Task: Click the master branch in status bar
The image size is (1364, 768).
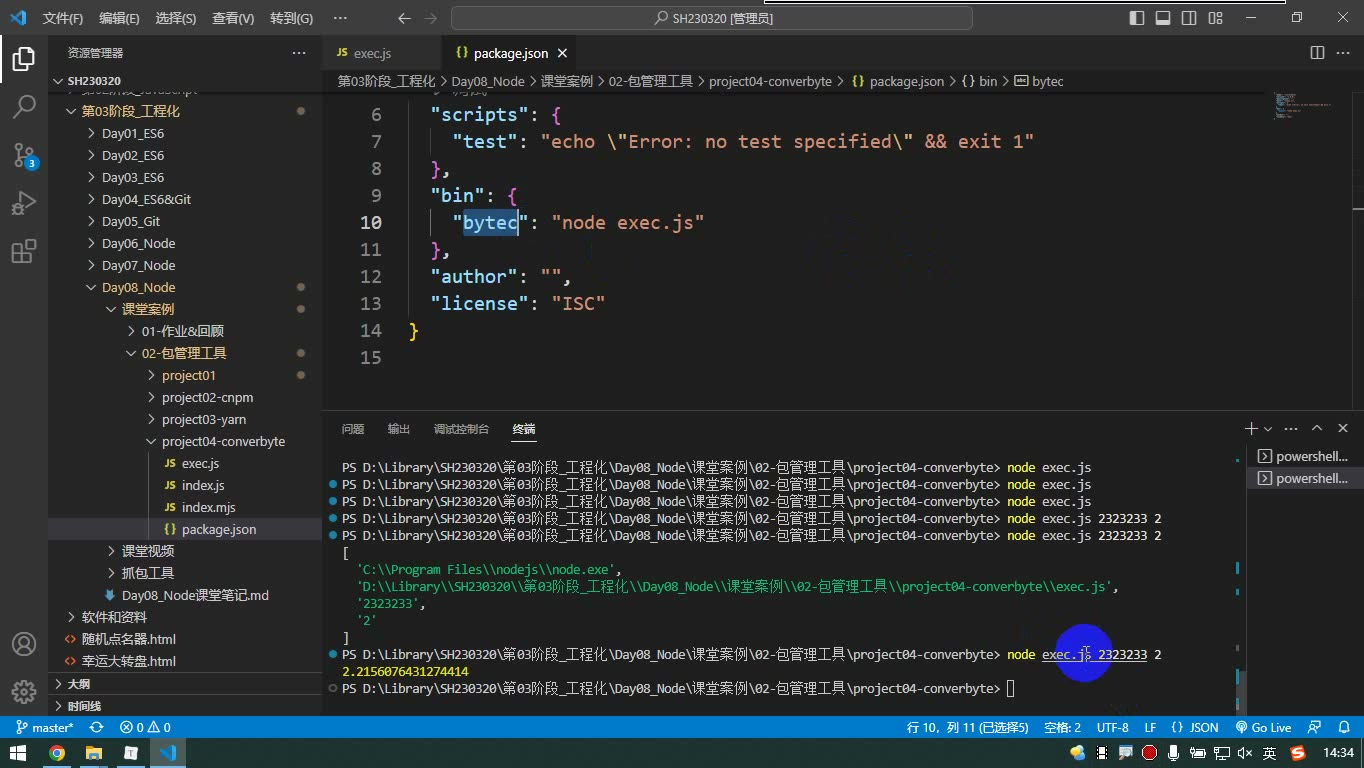Action: [x=43, y=727]
